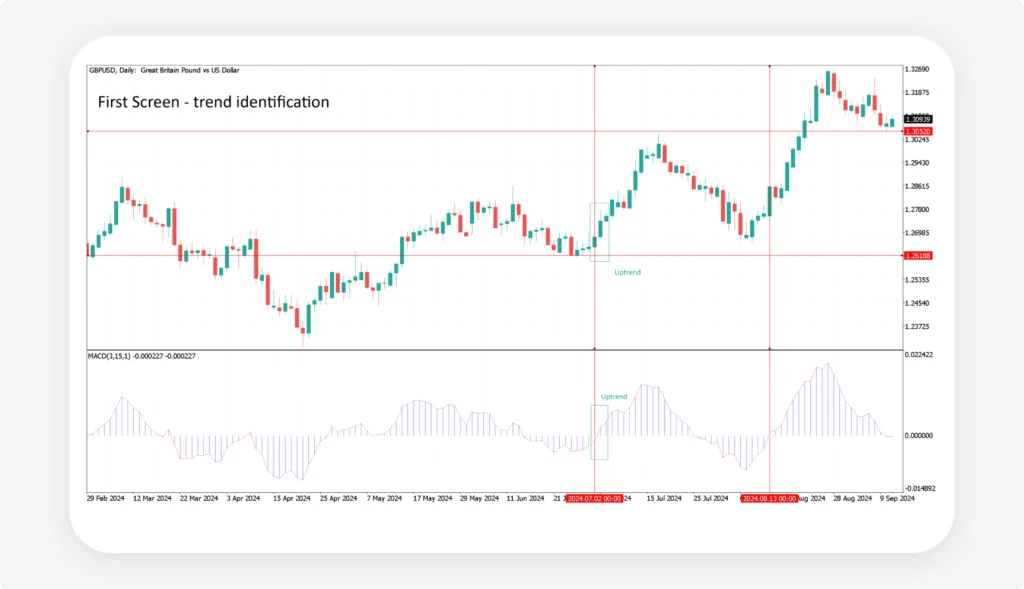Select the red 2024.08.13 00:00 date marker

pyautogui.click(x=769, y=499)
